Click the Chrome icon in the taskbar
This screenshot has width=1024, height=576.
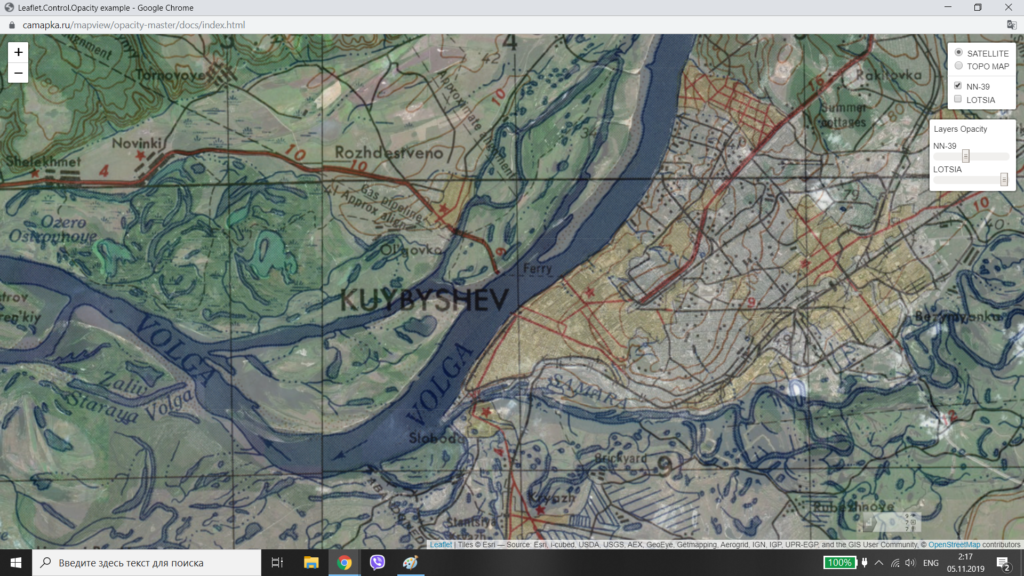pyautogui.click(x=344, y=563)
